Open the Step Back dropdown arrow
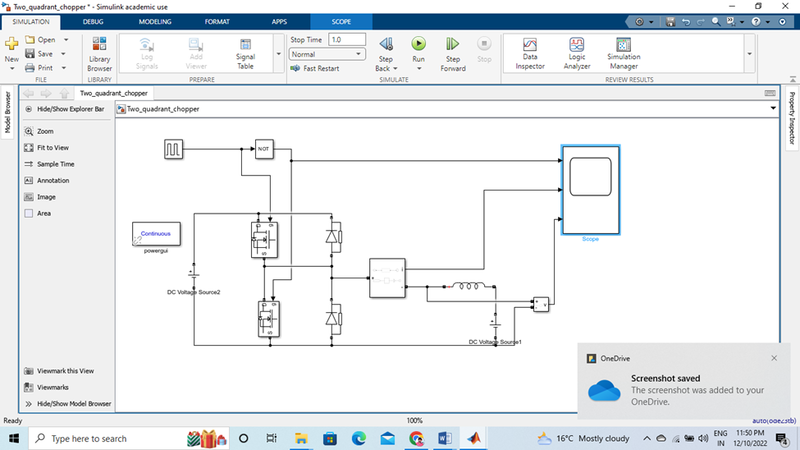800x450 pixels. click(x=395, y=68)
